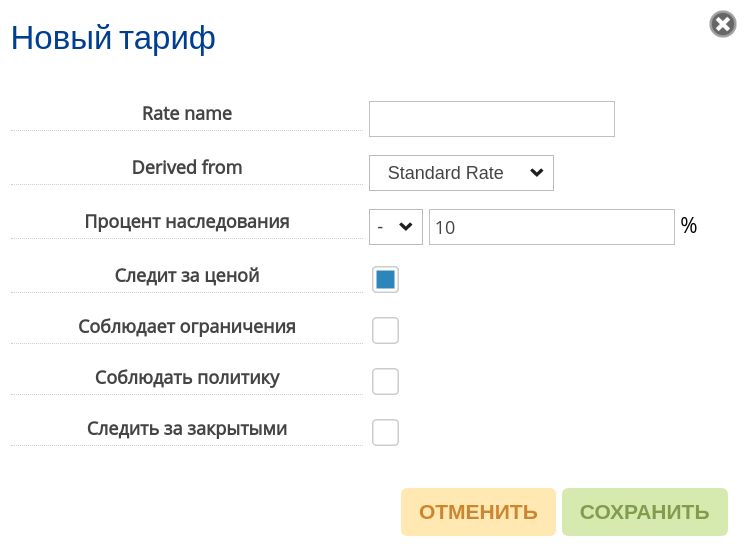Click the Rate name label

click(187, 113)
